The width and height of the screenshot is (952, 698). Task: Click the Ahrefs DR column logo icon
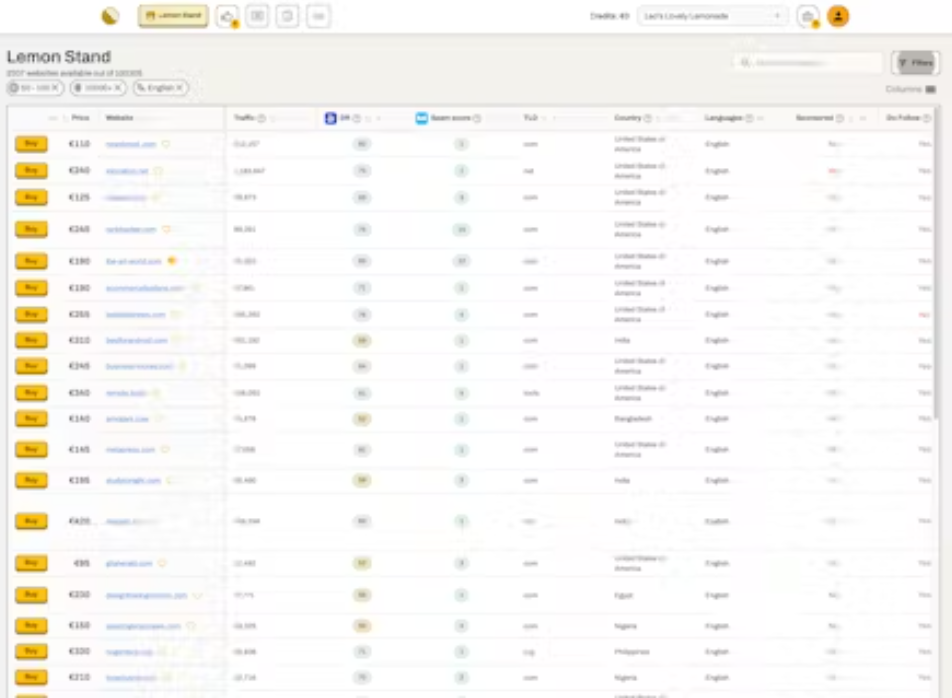coord(330,118)
